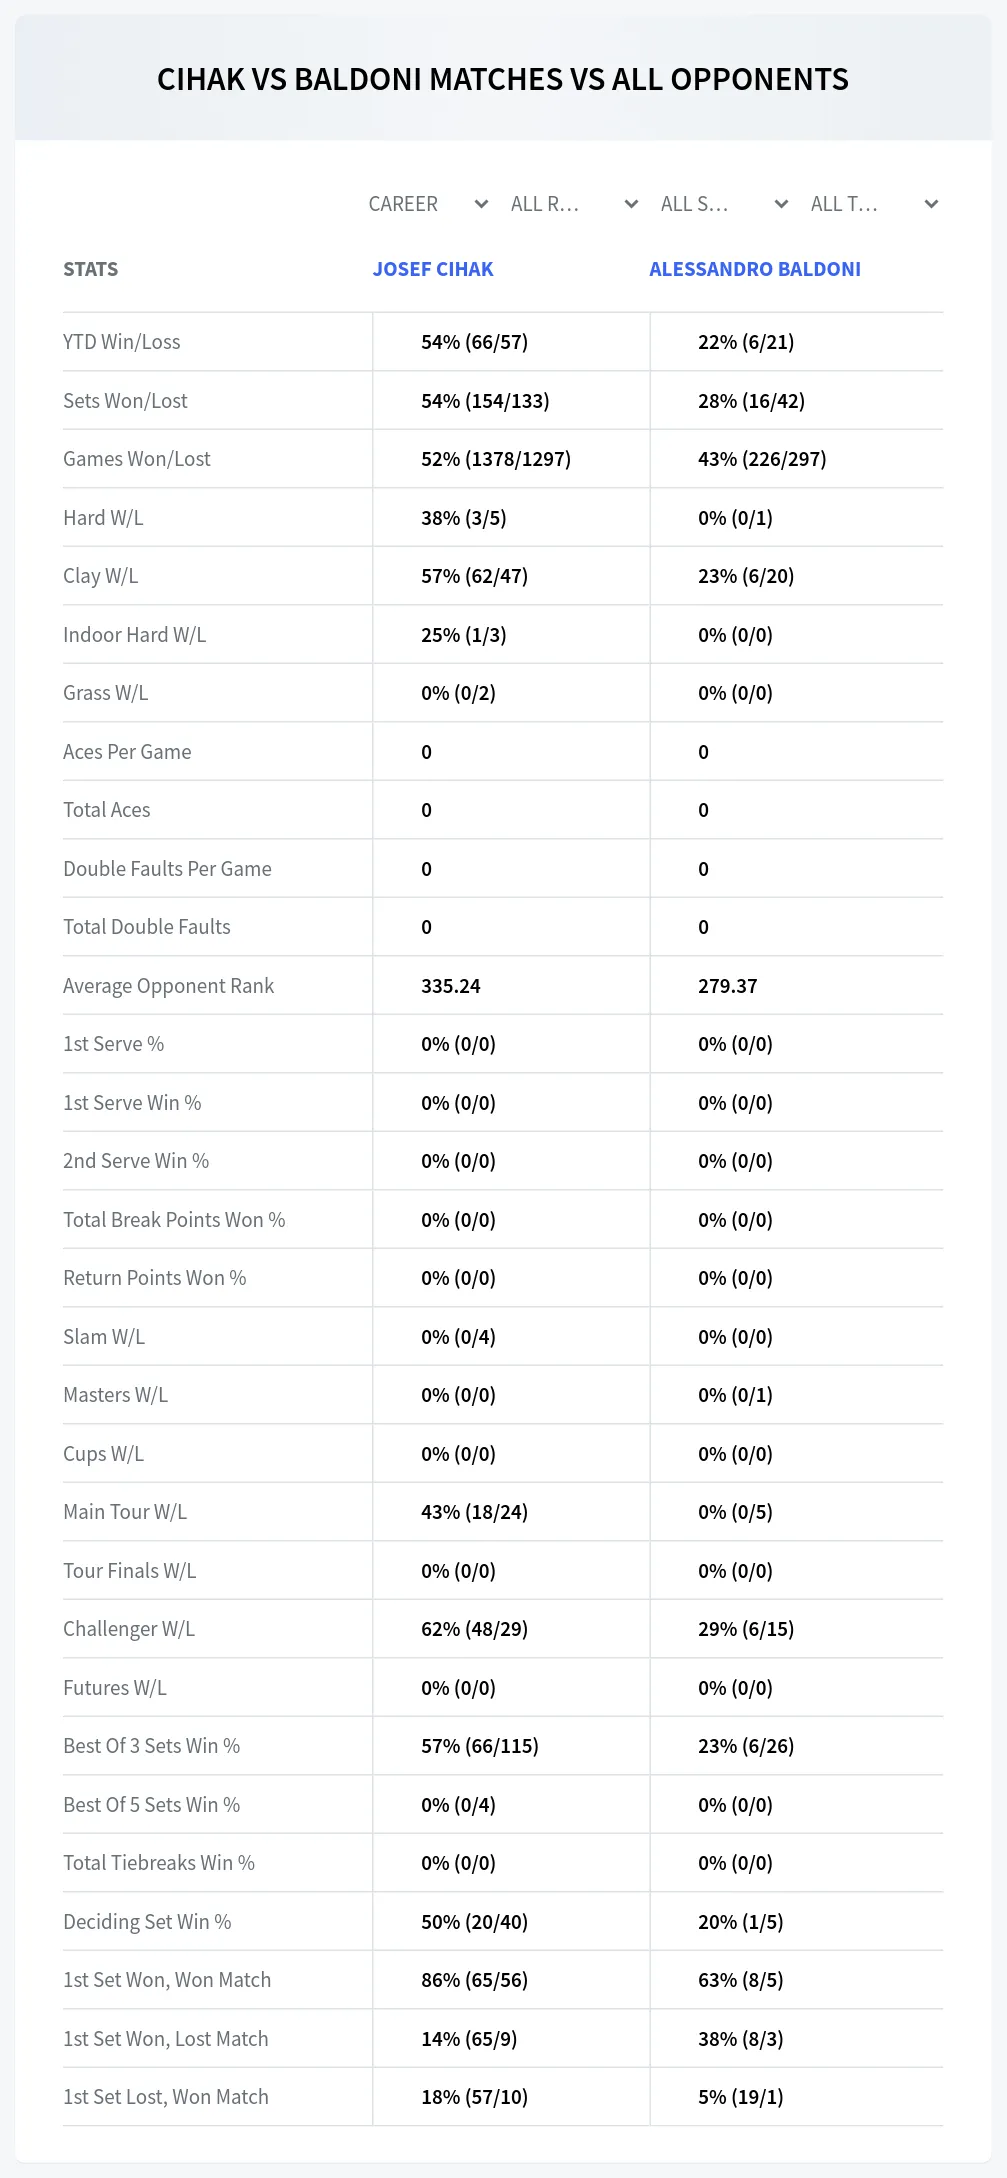Select the Average Opponent Rank label

[168, 986]
